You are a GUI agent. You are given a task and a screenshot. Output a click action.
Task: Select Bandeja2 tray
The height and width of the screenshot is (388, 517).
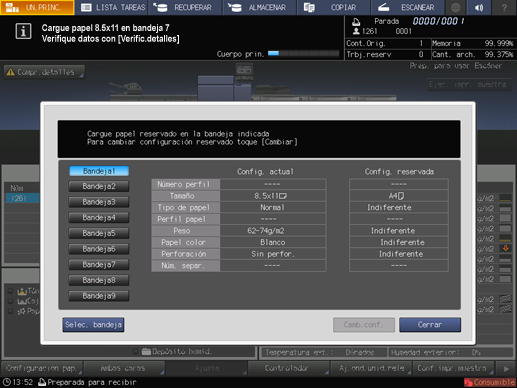pyautogui.click(x=99, y=186)
